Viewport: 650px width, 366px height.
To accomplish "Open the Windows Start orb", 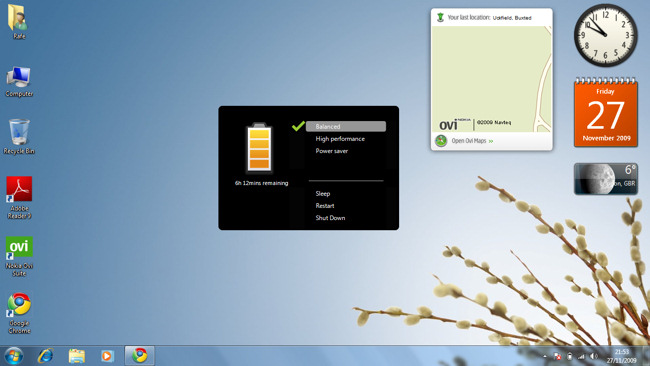I will click(x=14, y=356).
